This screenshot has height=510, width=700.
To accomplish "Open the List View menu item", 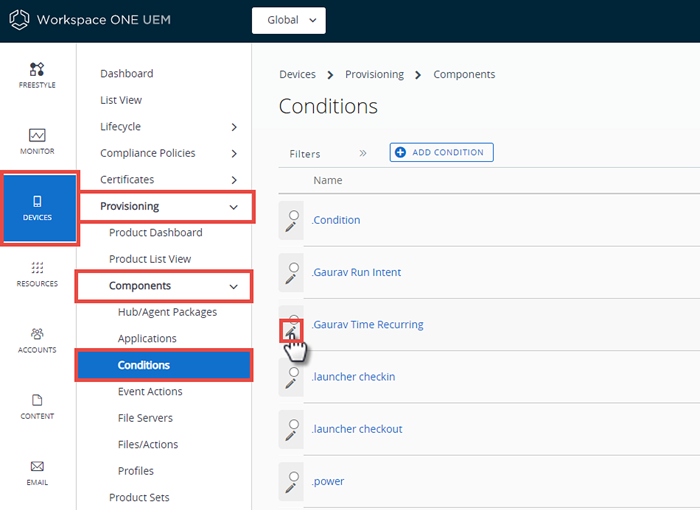I will pos(121,100).
